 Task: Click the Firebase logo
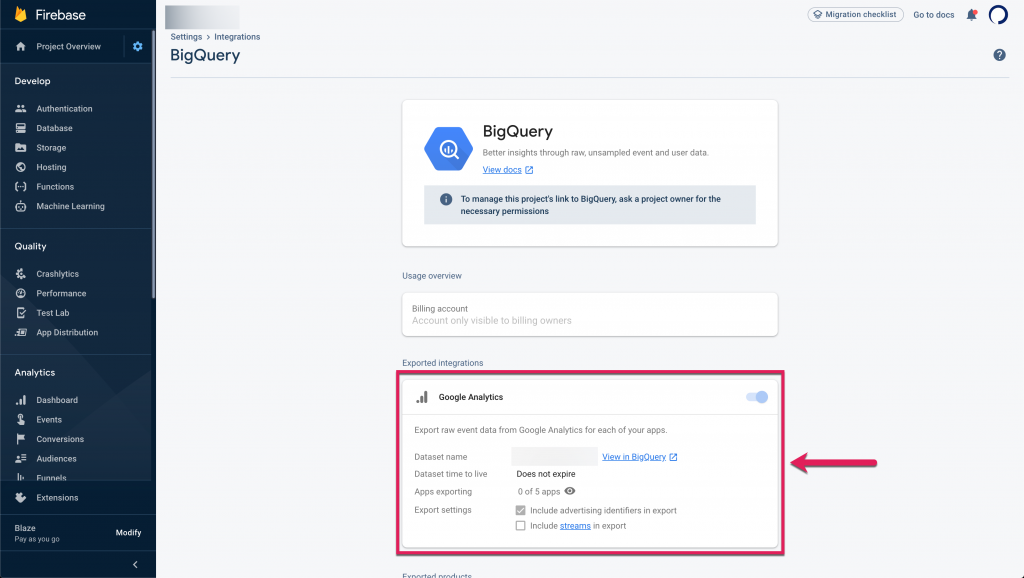pyautogui.click(x=21, y=15)
